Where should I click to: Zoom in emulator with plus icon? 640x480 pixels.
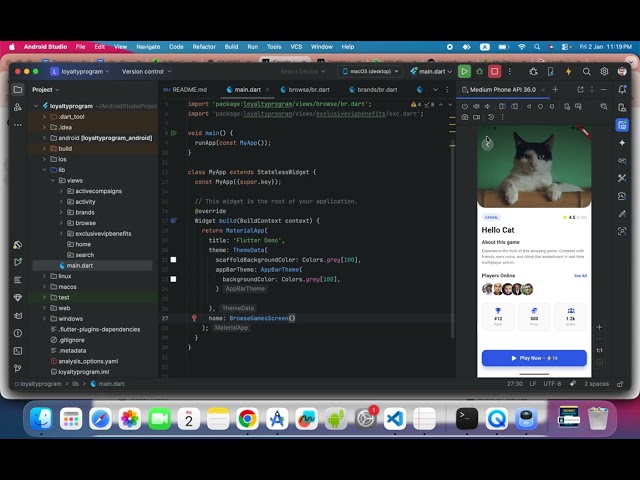tap(599, 327)
